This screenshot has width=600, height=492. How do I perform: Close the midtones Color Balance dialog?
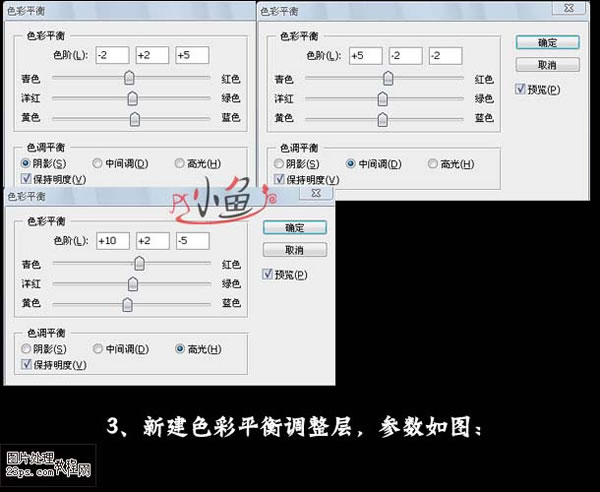pyautogui.click(x=569, y=8)
